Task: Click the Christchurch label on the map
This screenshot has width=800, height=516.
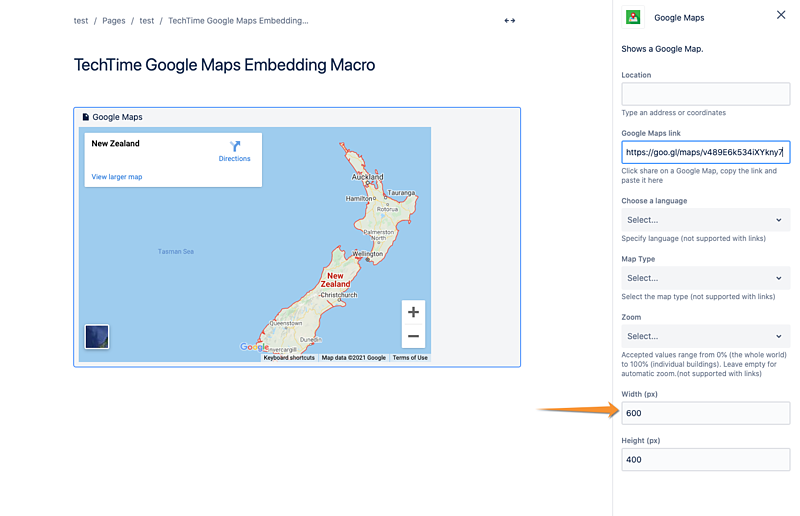Action: pyautogui.click(x=339, y=295)
